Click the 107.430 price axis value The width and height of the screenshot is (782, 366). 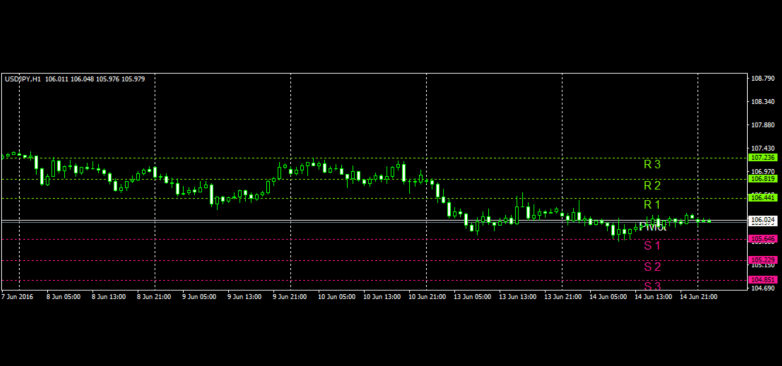763,149
